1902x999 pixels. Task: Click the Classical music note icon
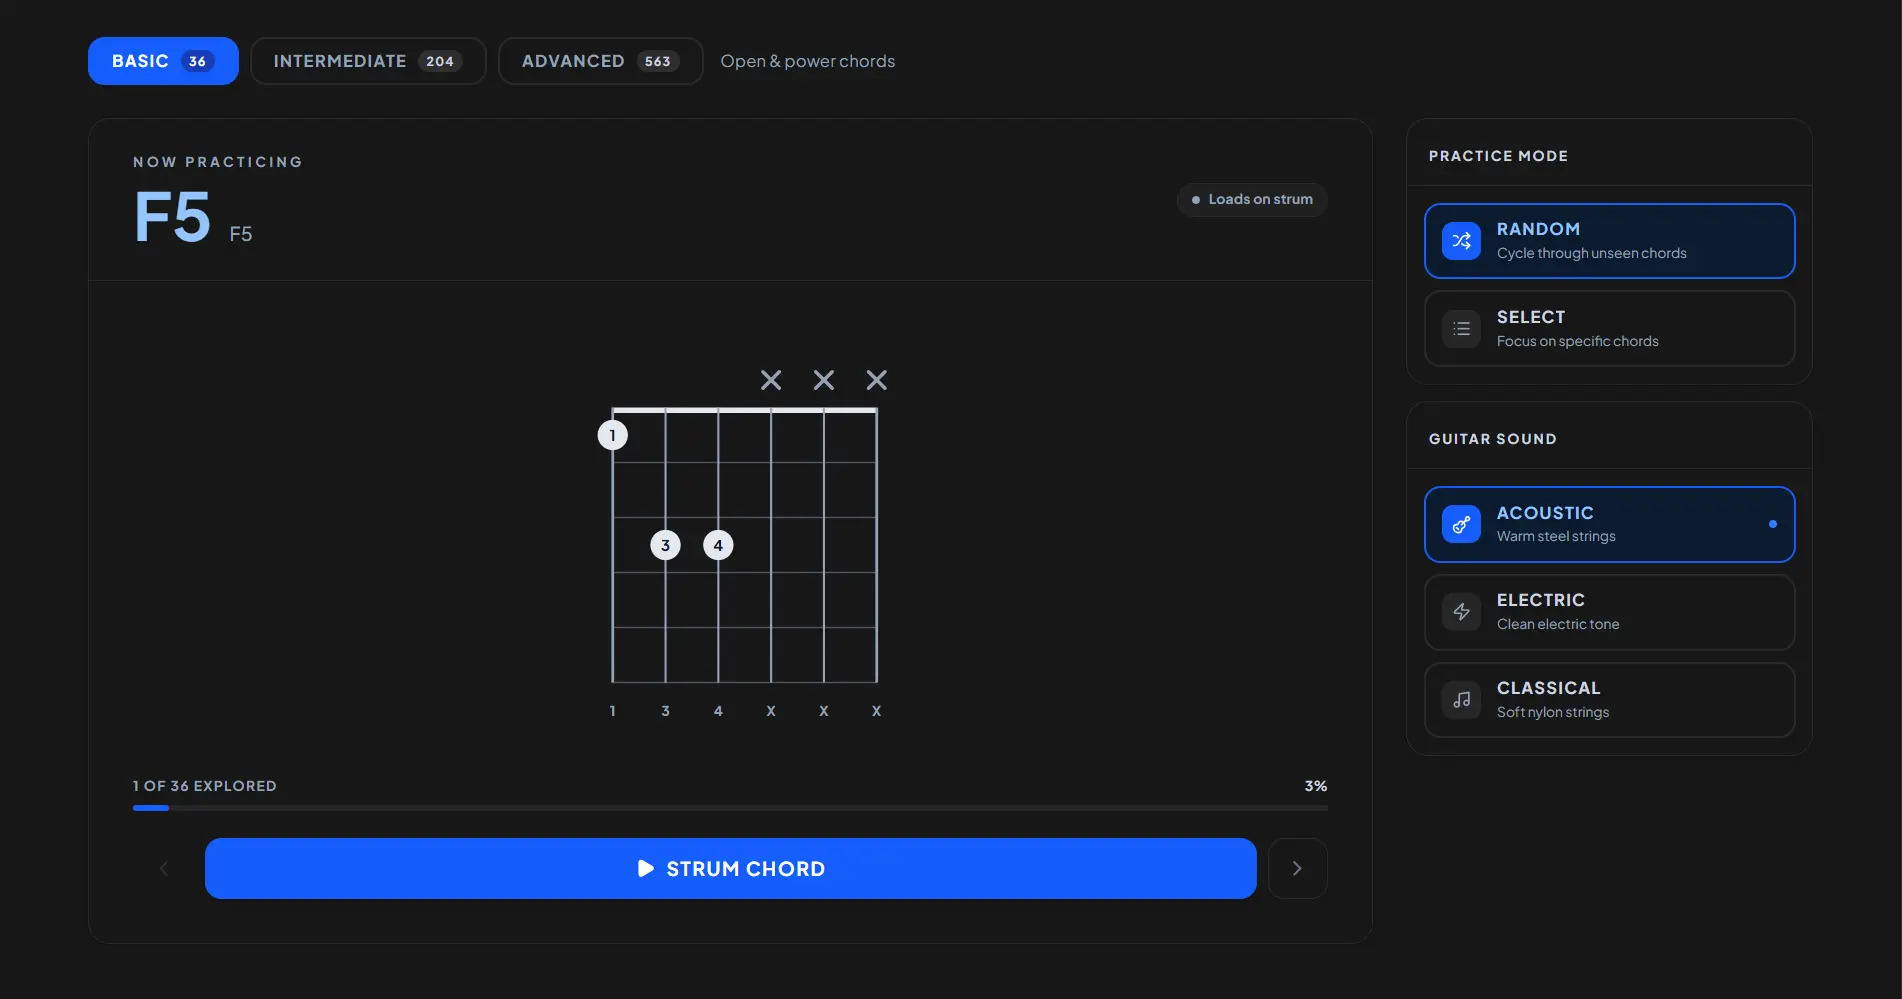[1461, 700]
